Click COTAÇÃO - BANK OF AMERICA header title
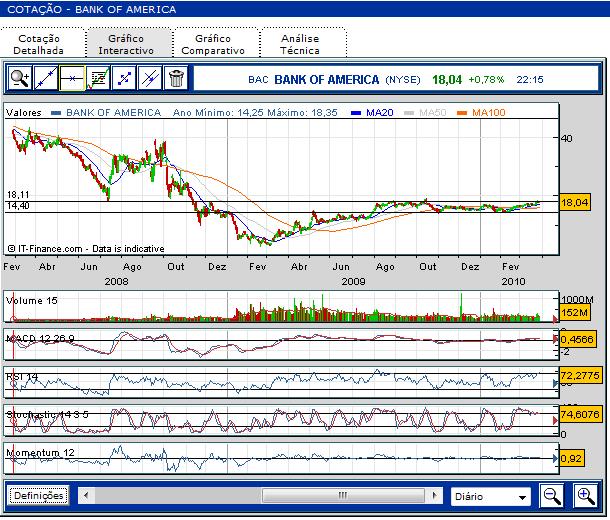The width and height of the screenshot is (610, 520). pyautogui.click(x=91, y=9)
